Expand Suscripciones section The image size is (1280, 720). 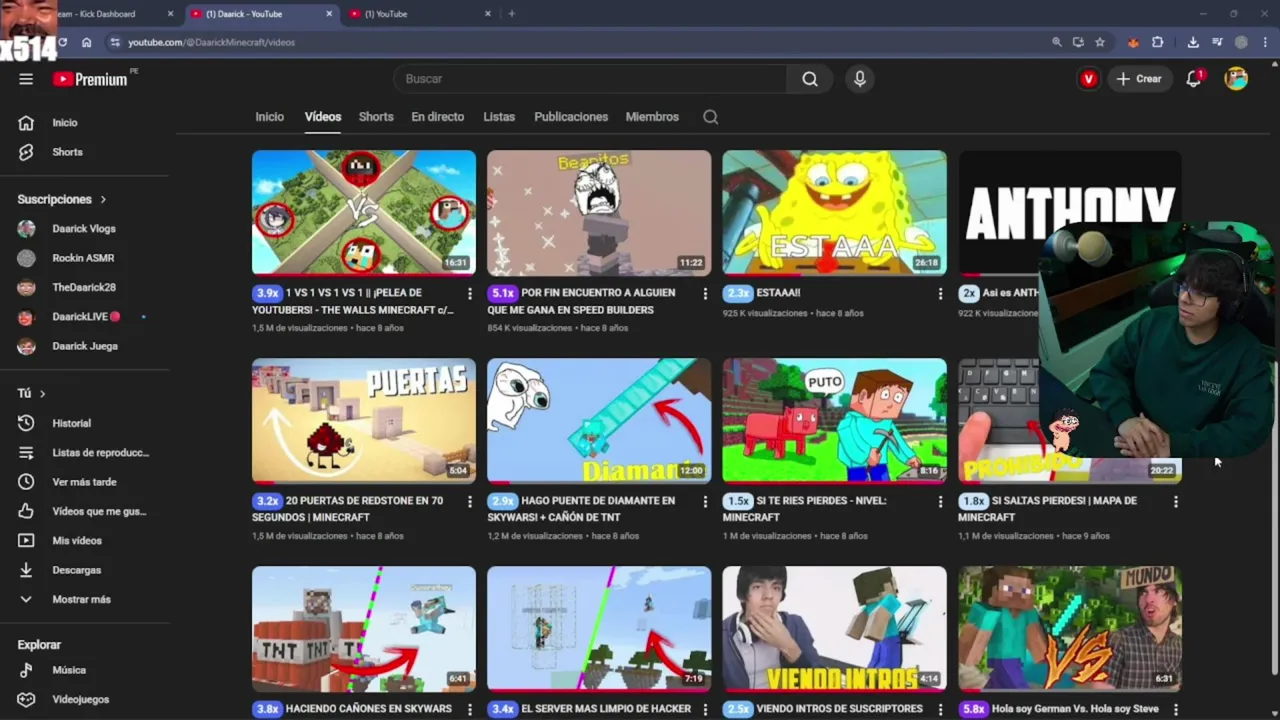pos(62,200)
